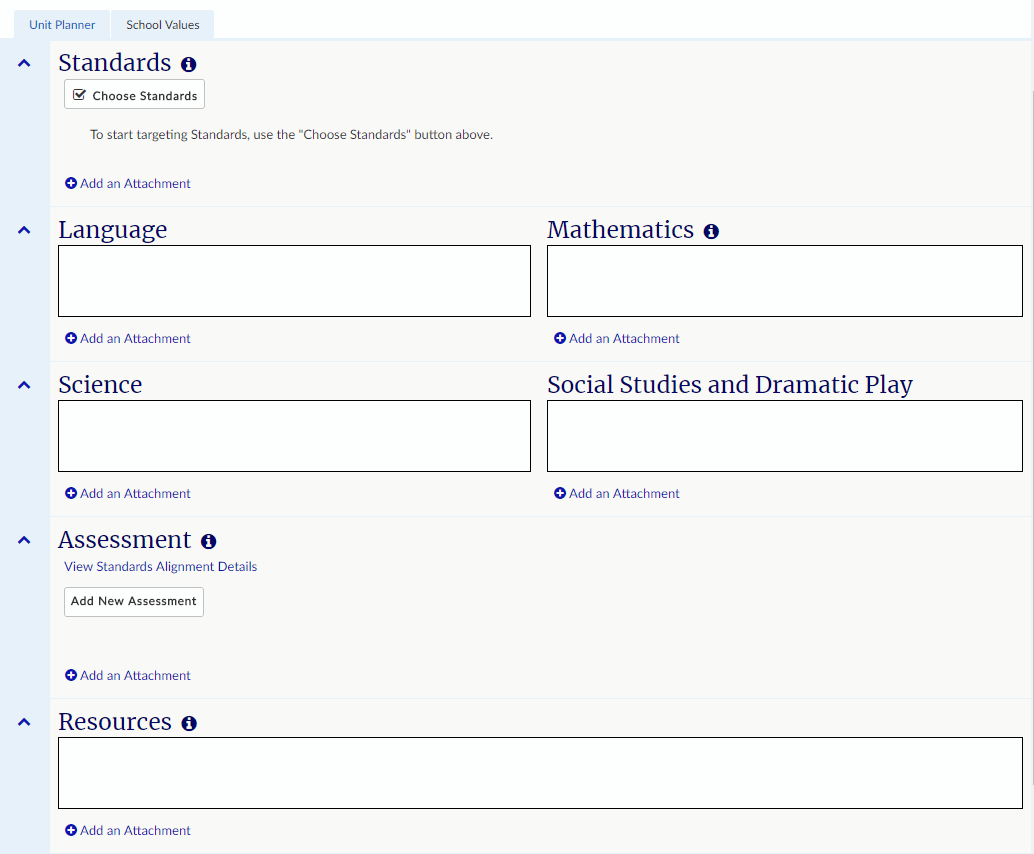Select the Unit Planner tab
Image resolution: width=1034 pixels, height=854 pixels.
coord(62,25)
